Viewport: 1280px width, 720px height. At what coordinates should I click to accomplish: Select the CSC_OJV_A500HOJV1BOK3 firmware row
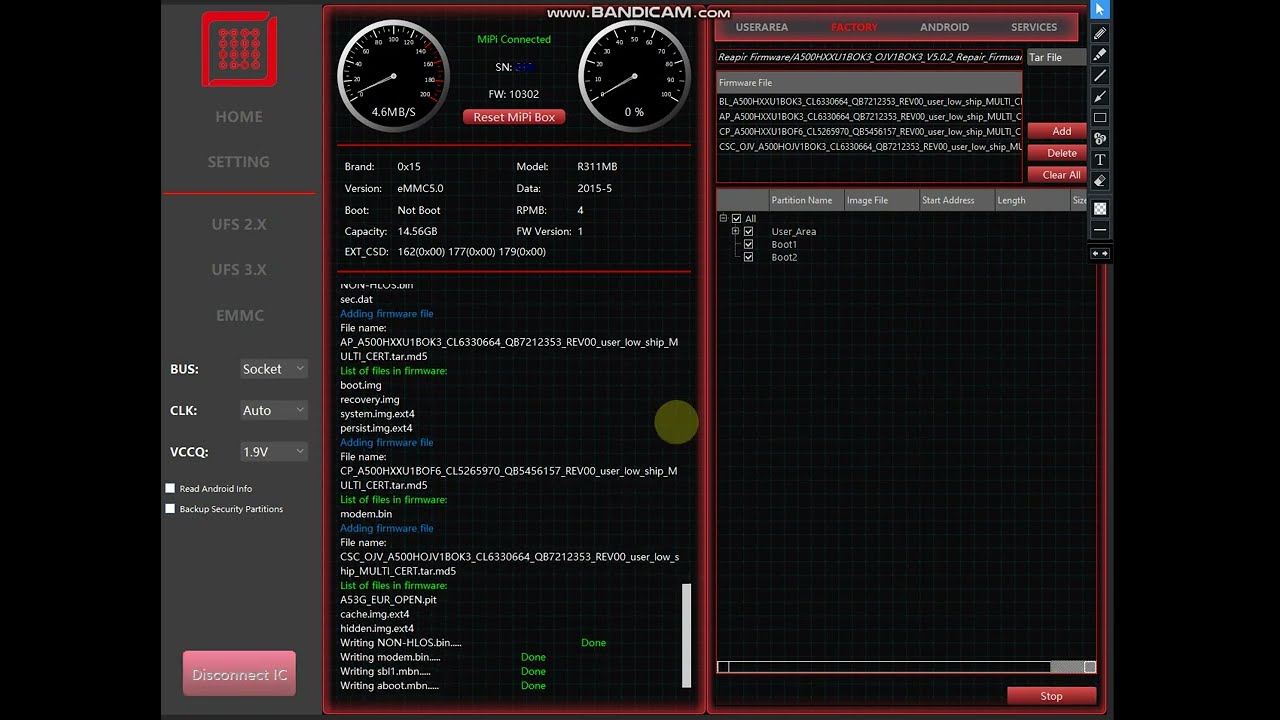coord(869,146)
